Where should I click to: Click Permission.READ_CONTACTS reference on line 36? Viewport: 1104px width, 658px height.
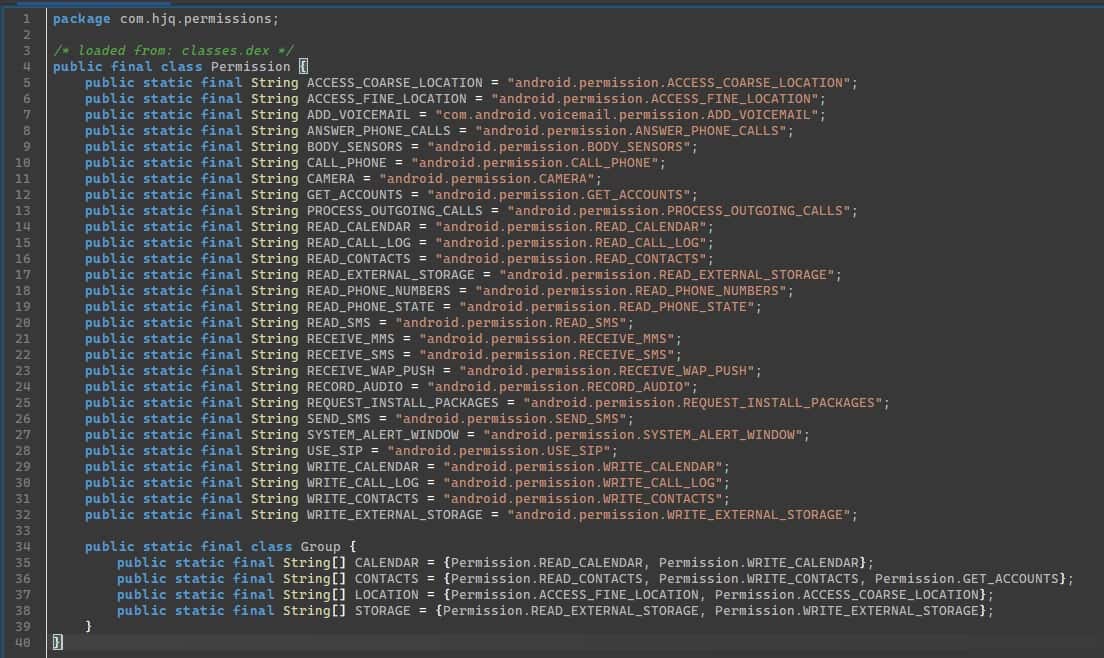(x=547, y=579)
